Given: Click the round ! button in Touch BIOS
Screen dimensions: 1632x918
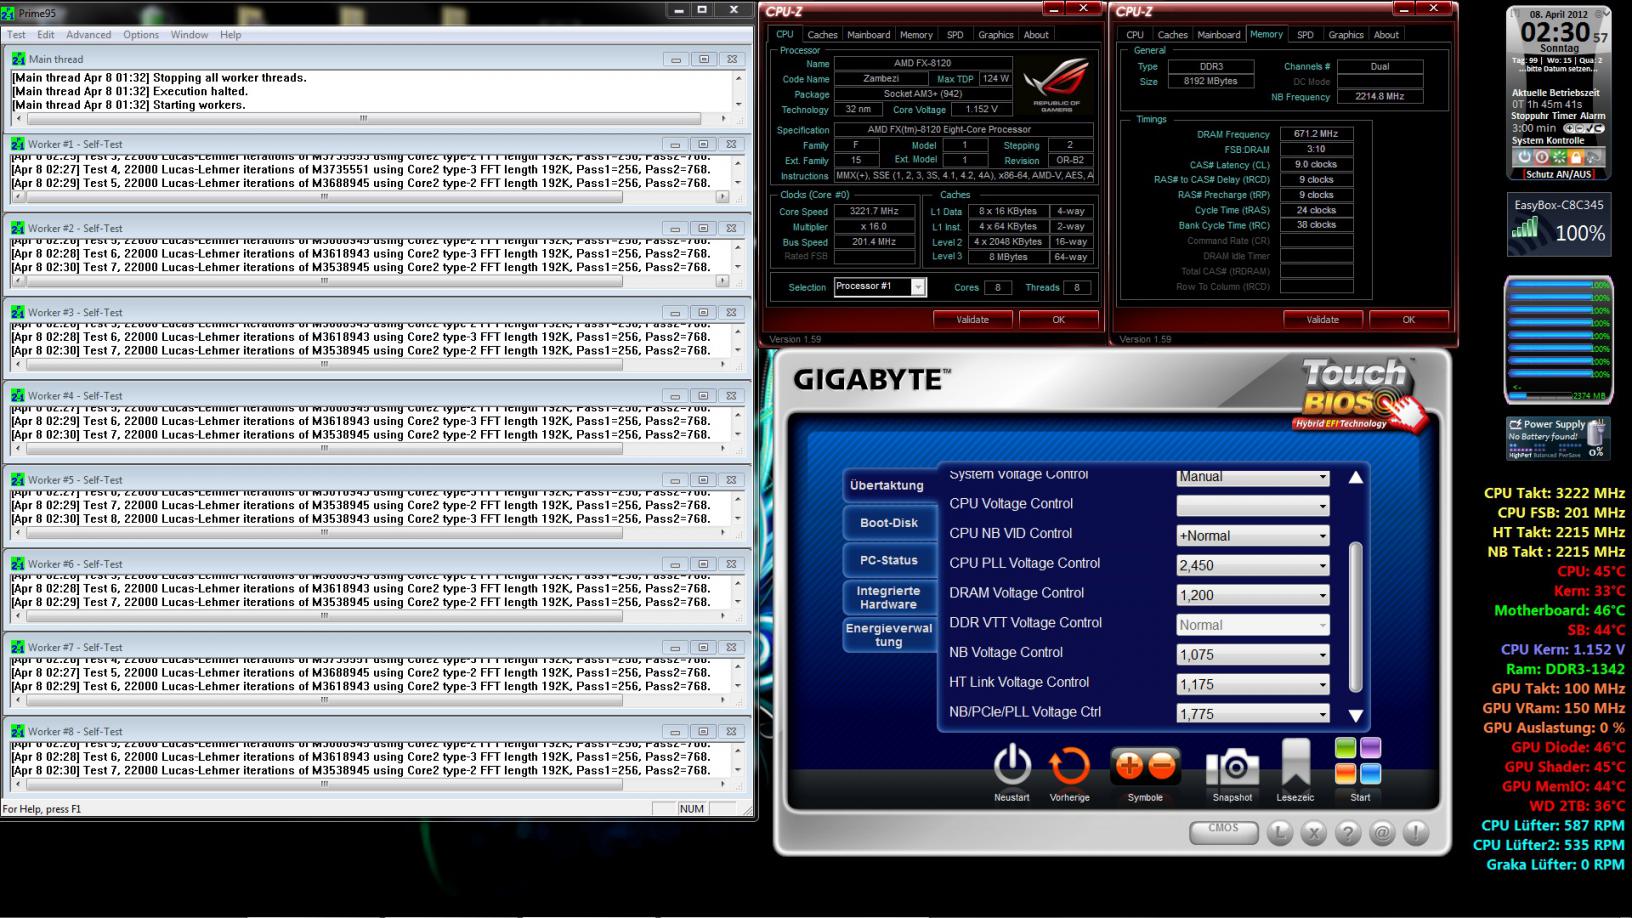Looking at the screenshot, I should [1416, 833].
